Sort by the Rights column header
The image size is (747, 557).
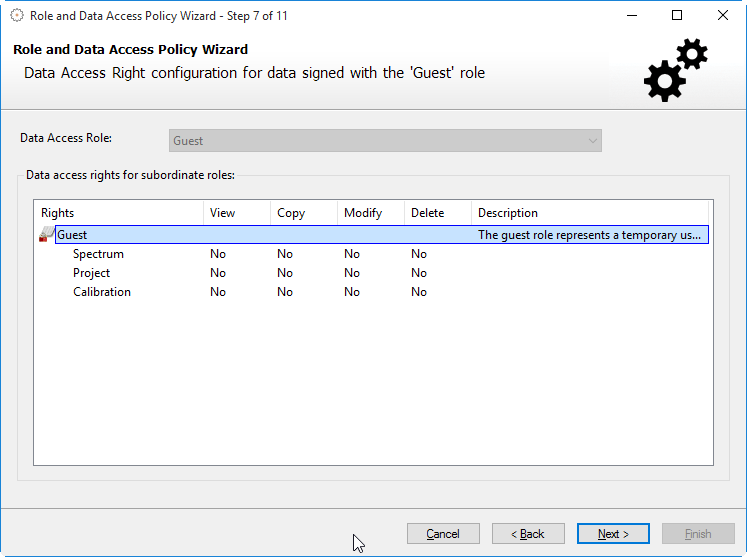point(118,213)
